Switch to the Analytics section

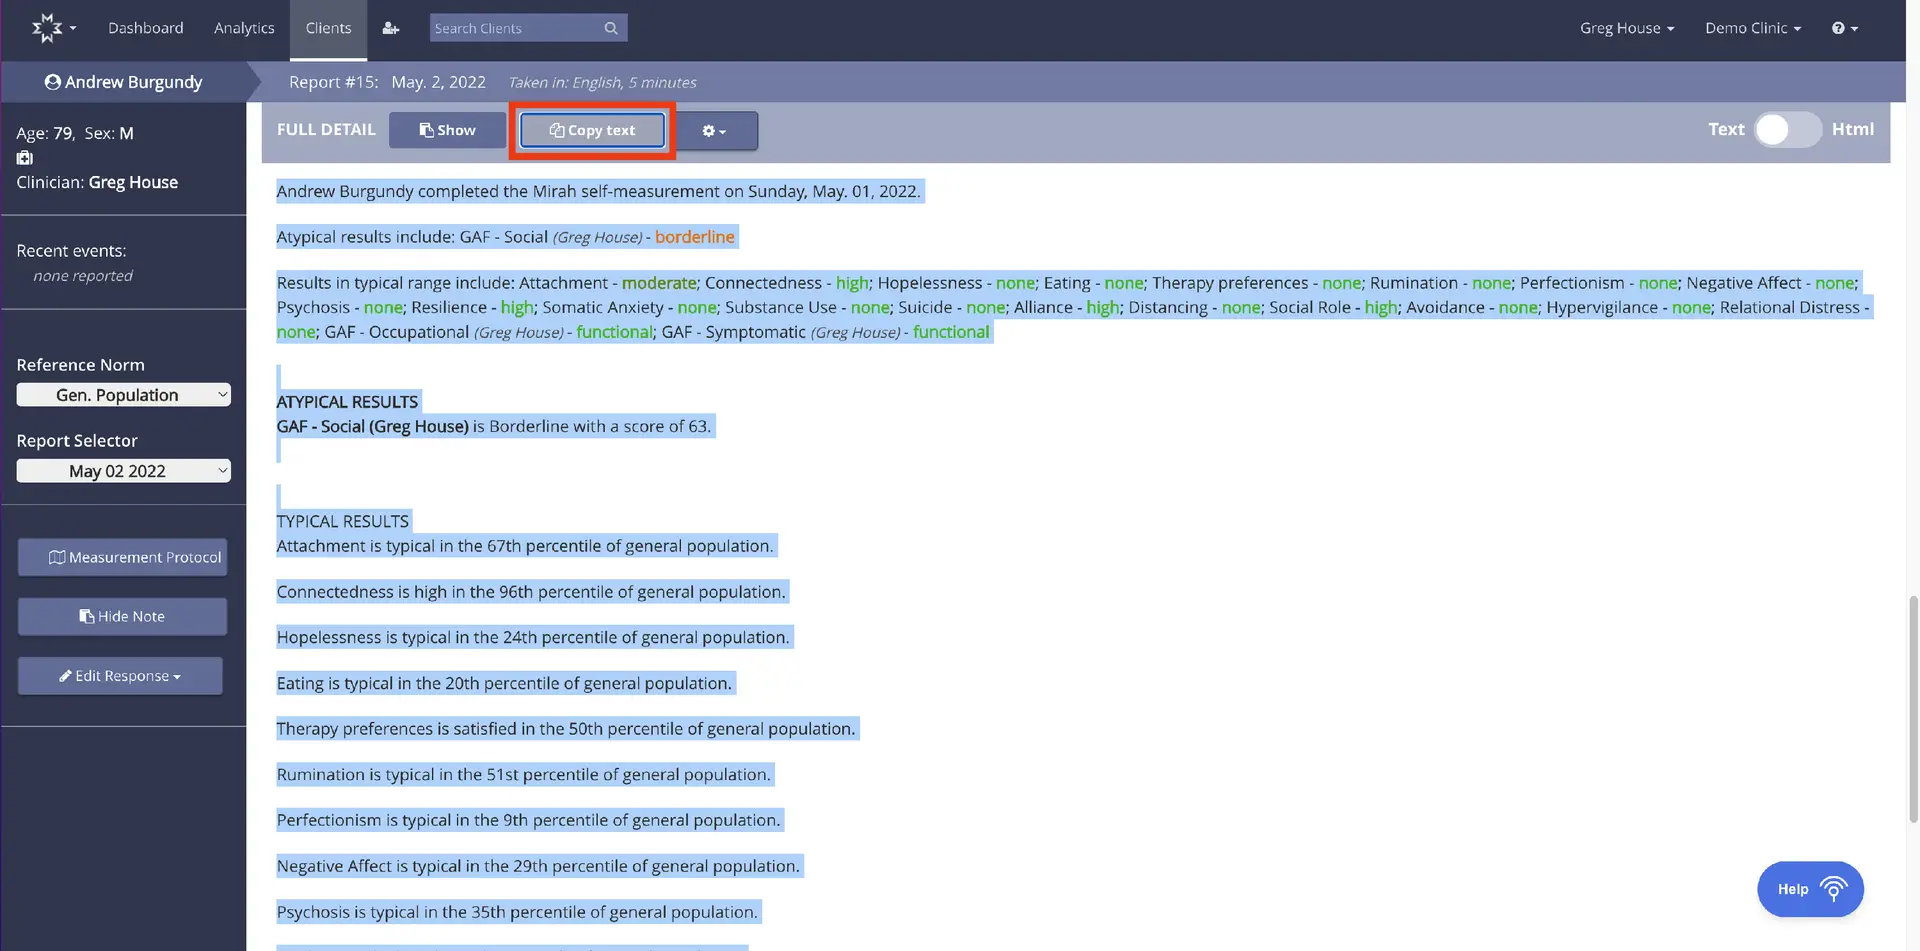[x=244, y=28]
